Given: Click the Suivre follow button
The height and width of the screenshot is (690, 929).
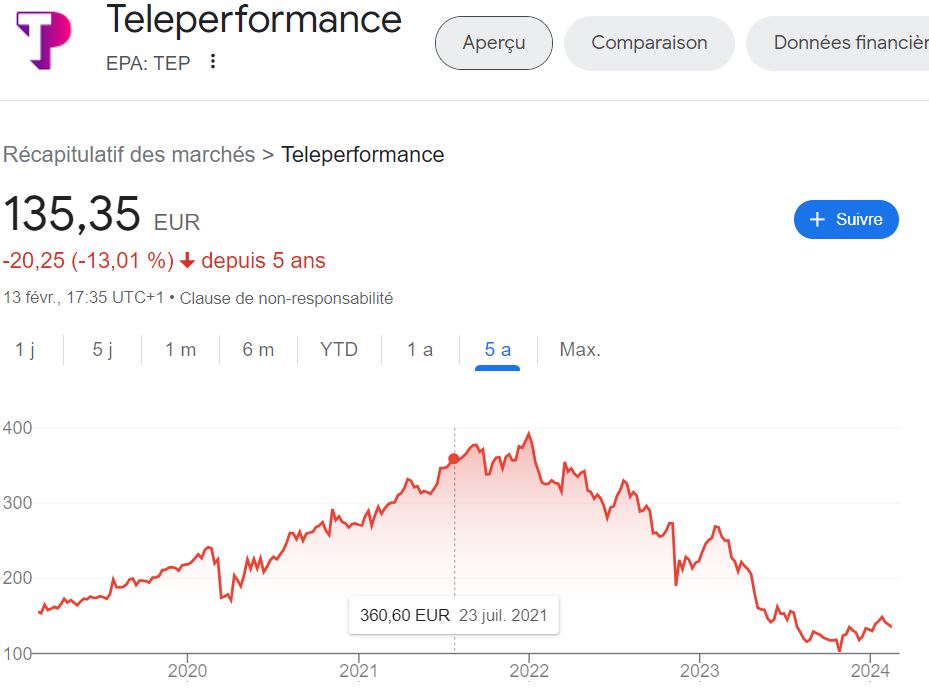Looking at the screenshot, I should [x=846, y=220].
